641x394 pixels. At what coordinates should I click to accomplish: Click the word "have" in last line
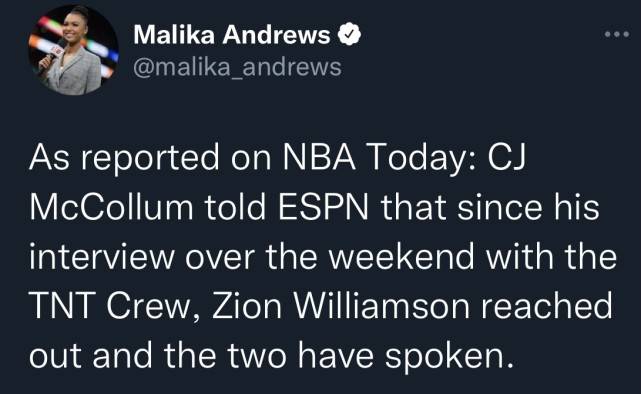pos(336,355)
